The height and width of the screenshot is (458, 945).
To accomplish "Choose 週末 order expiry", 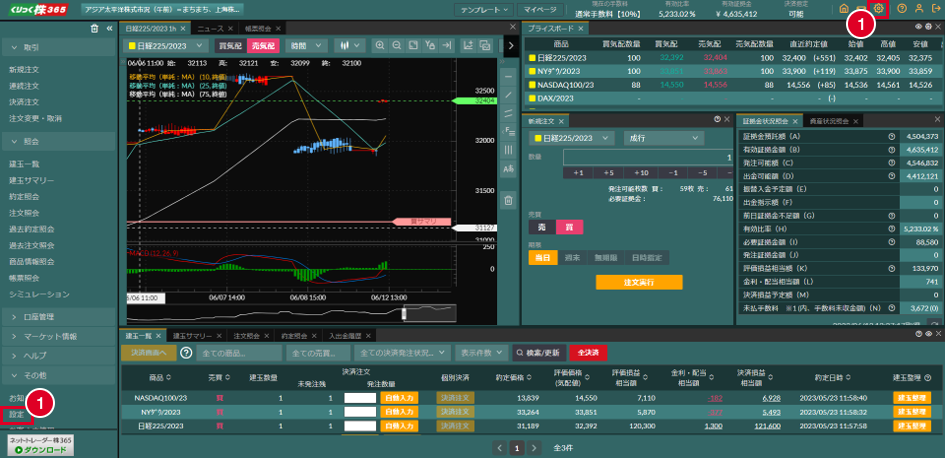I will pyautogui.click(x=573, y=258).
